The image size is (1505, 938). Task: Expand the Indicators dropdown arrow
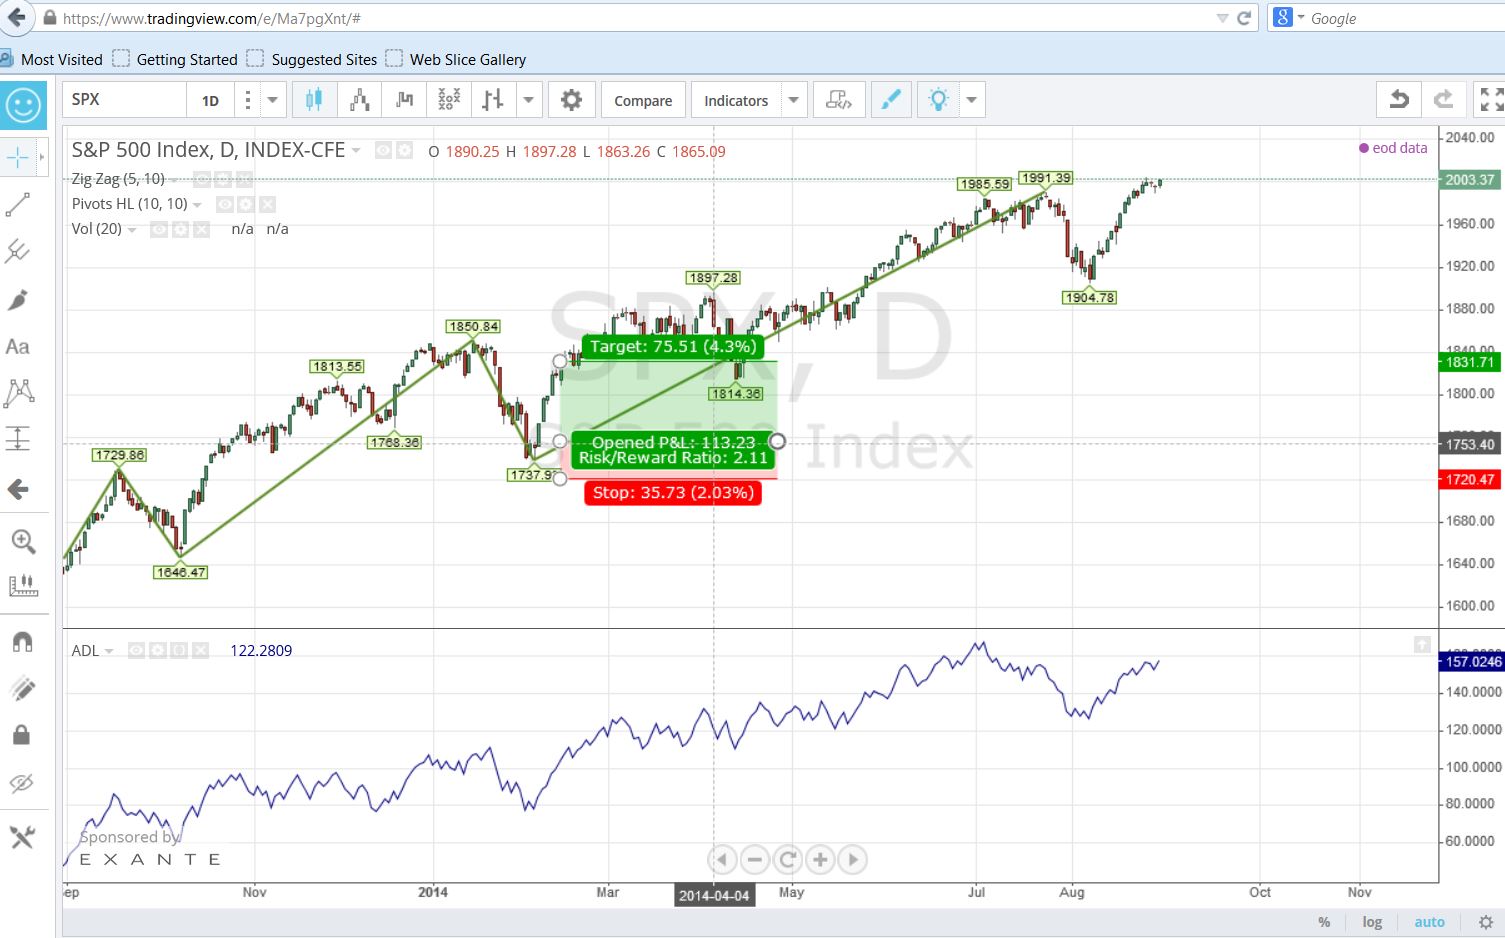pyautogui.click(x=793, y=100)
